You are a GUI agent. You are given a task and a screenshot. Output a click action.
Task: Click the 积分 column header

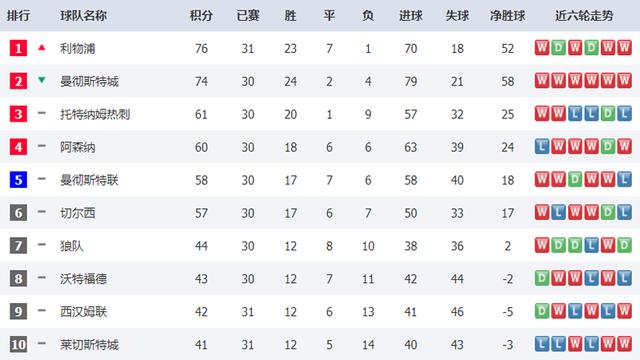pyautogui.click(x=201, y=16)
